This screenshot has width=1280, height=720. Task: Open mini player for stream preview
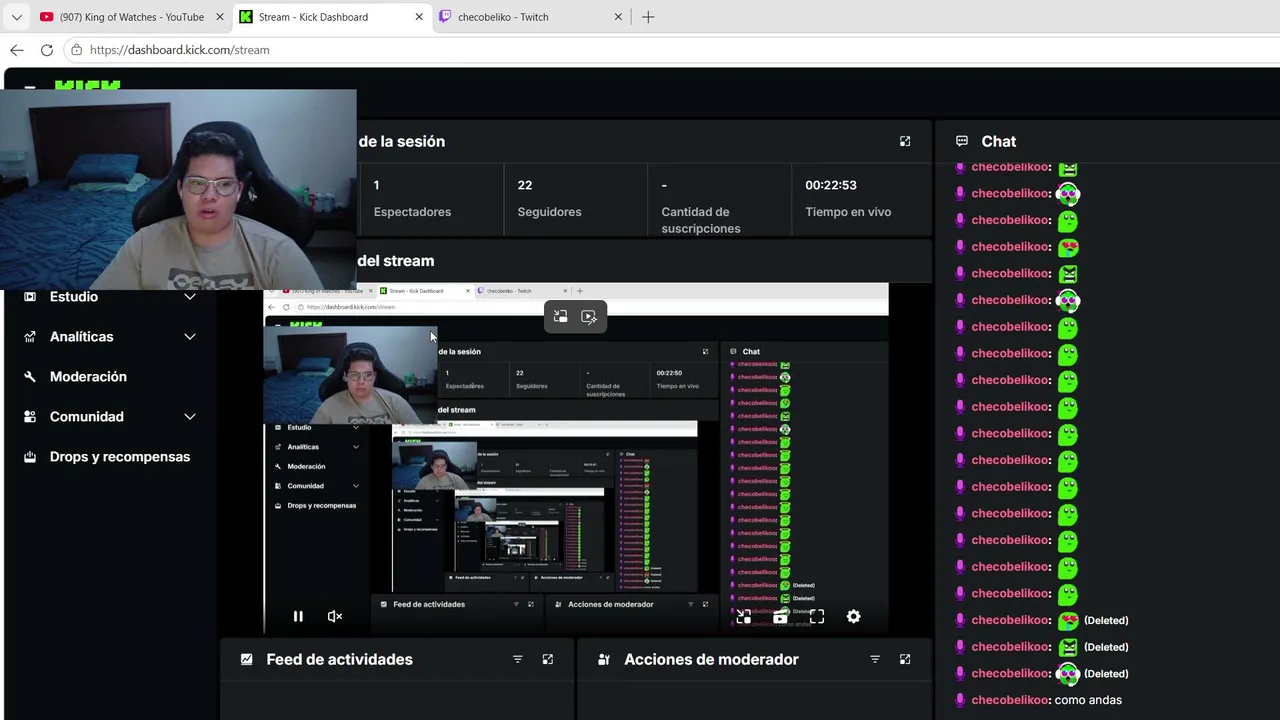744,616
